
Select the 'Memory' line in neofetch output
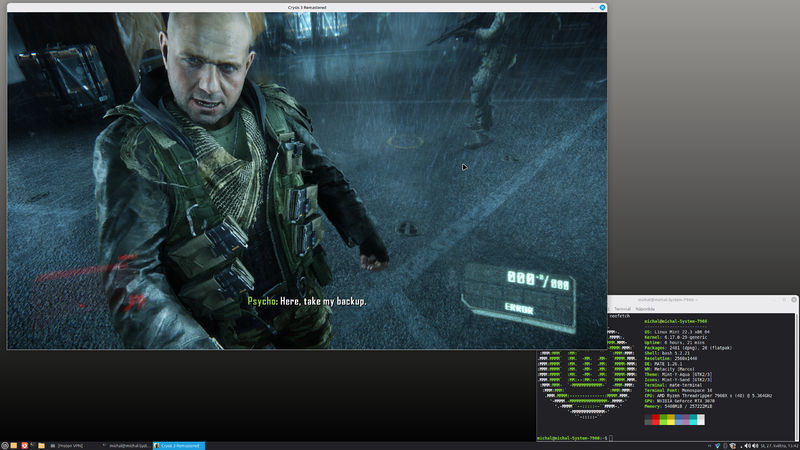[678, 406]
